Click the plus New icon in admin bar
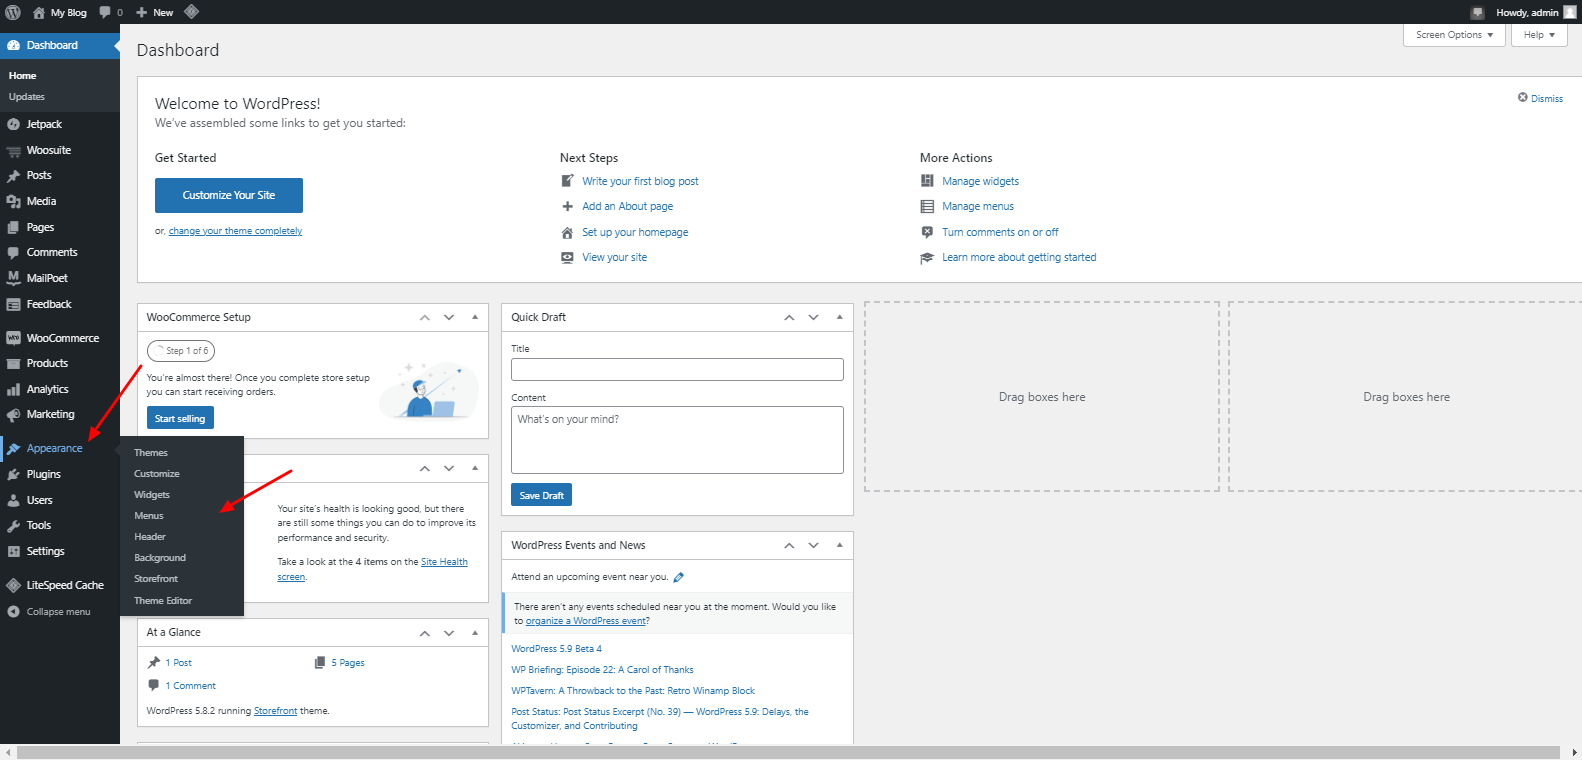The image size is (1582, 760). (x=142, y=12)
